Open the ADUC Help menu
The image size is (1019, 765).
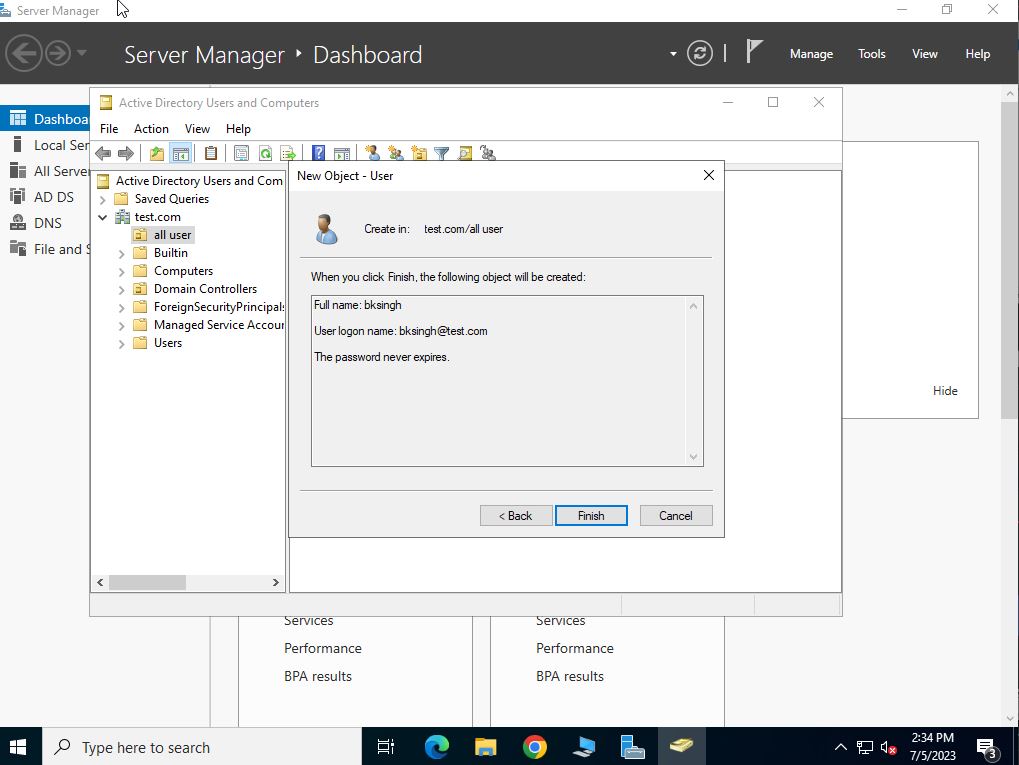[x=238, y=129]
